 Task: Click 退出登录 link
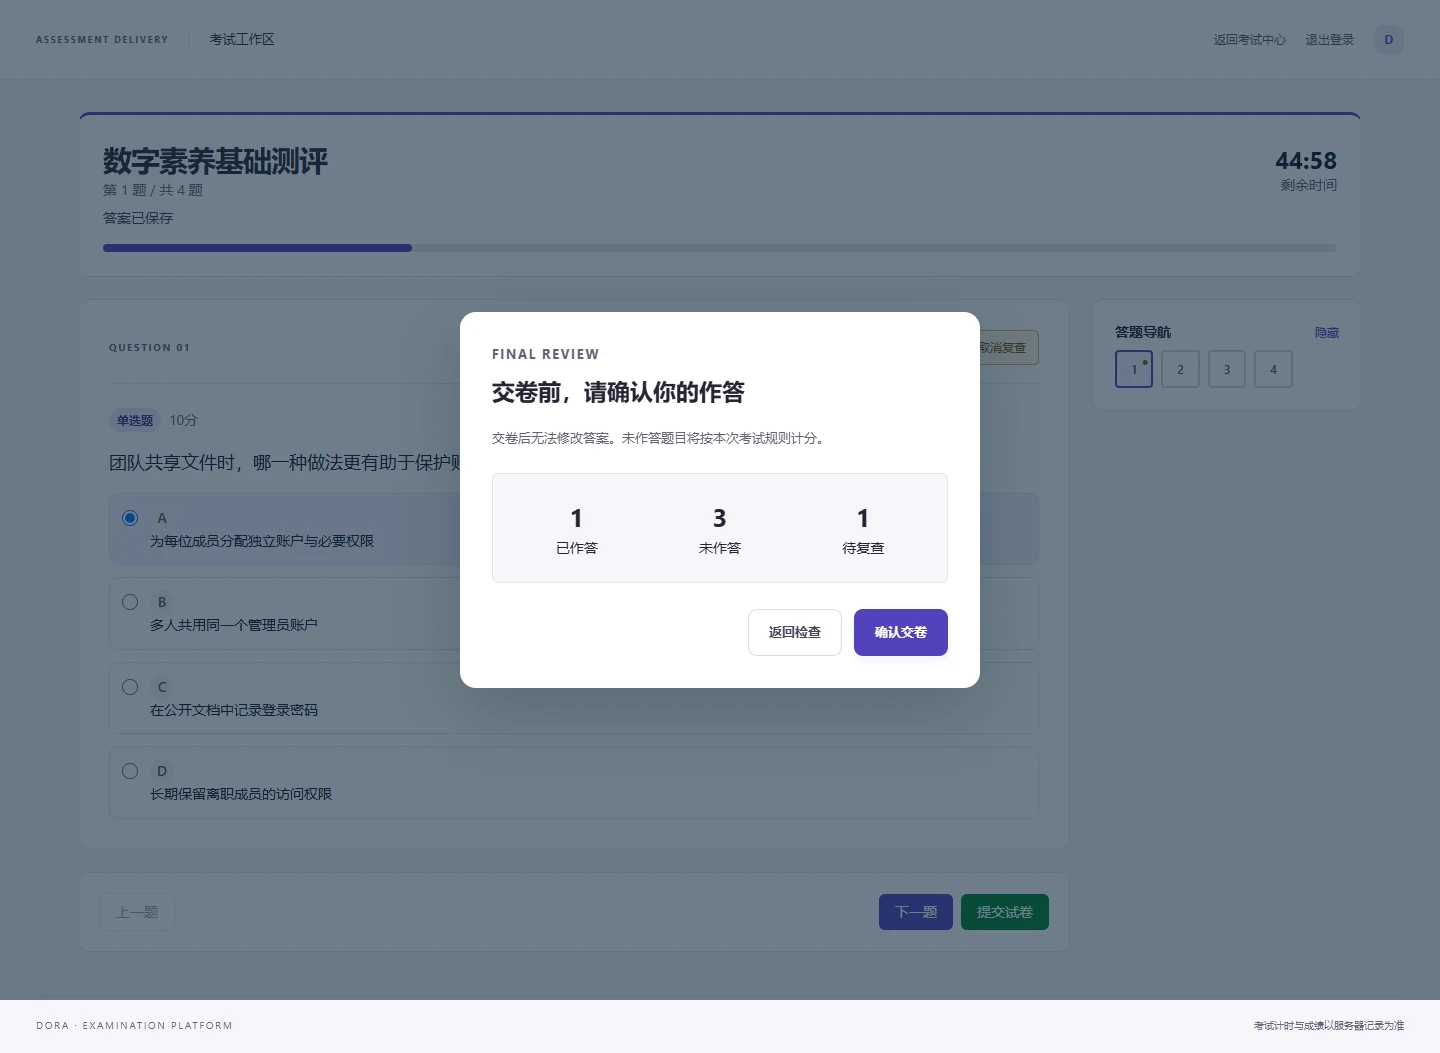point(1329,40)
